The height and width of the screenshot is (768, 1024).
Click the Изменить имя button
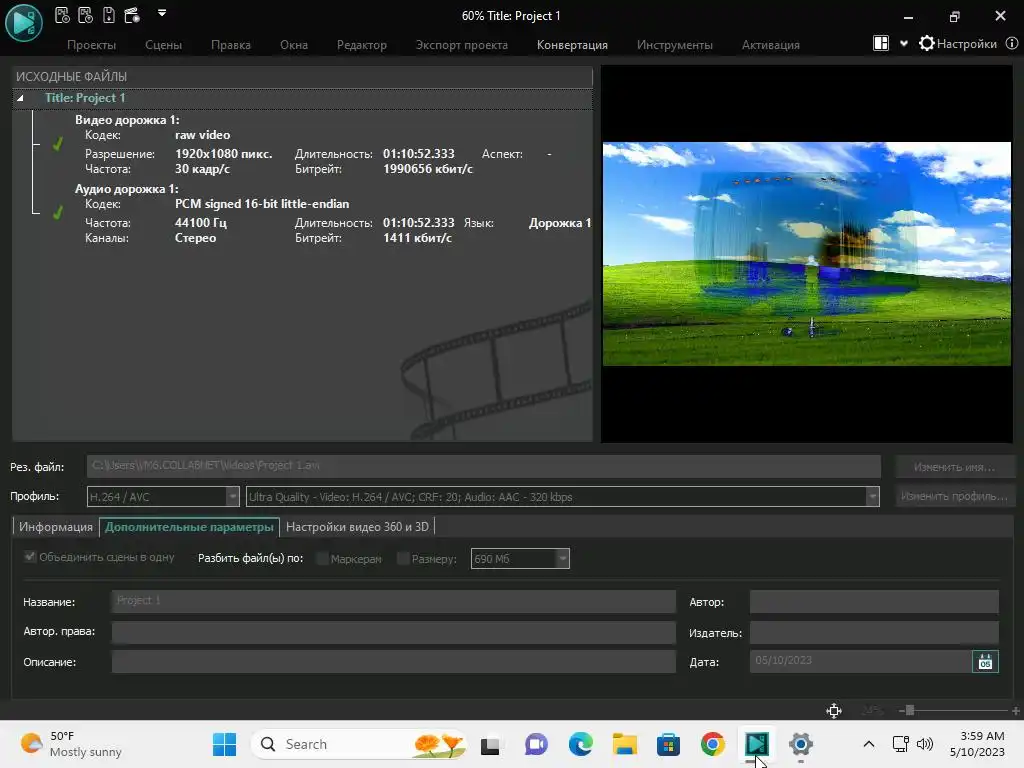955,467
